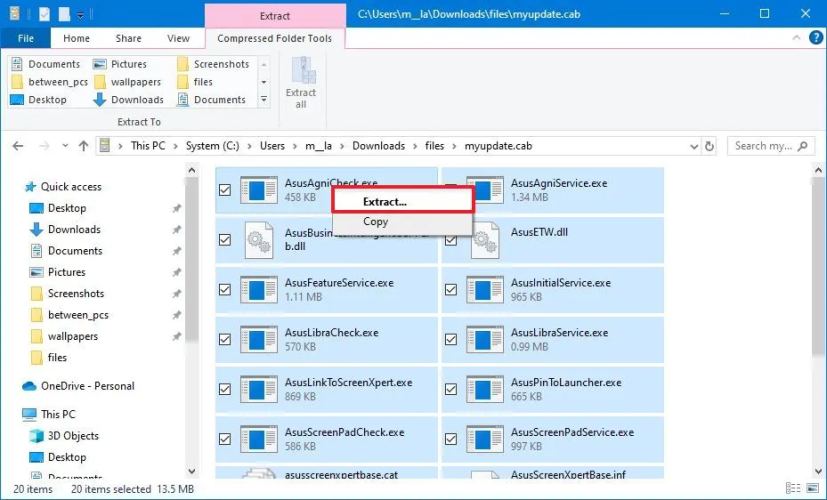This screenshot has height=500, width=827.
Task: Deselect the AsusScreenPadCheck.exe checkbox
Action: point(225,439)
